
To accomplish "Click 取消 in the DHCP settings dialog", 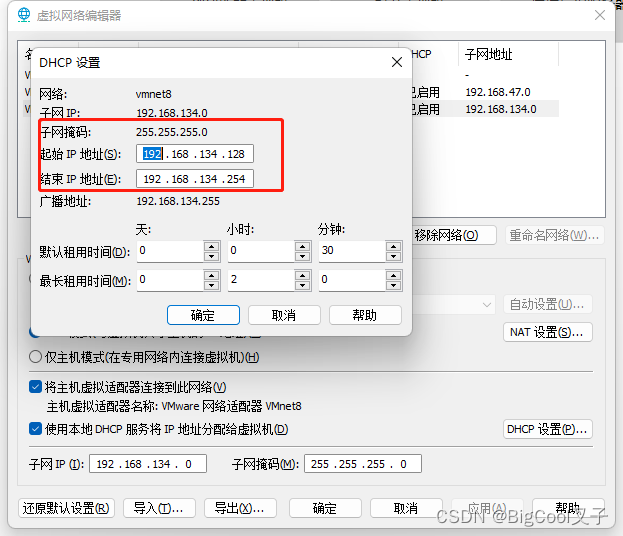I will click(284, 315).
